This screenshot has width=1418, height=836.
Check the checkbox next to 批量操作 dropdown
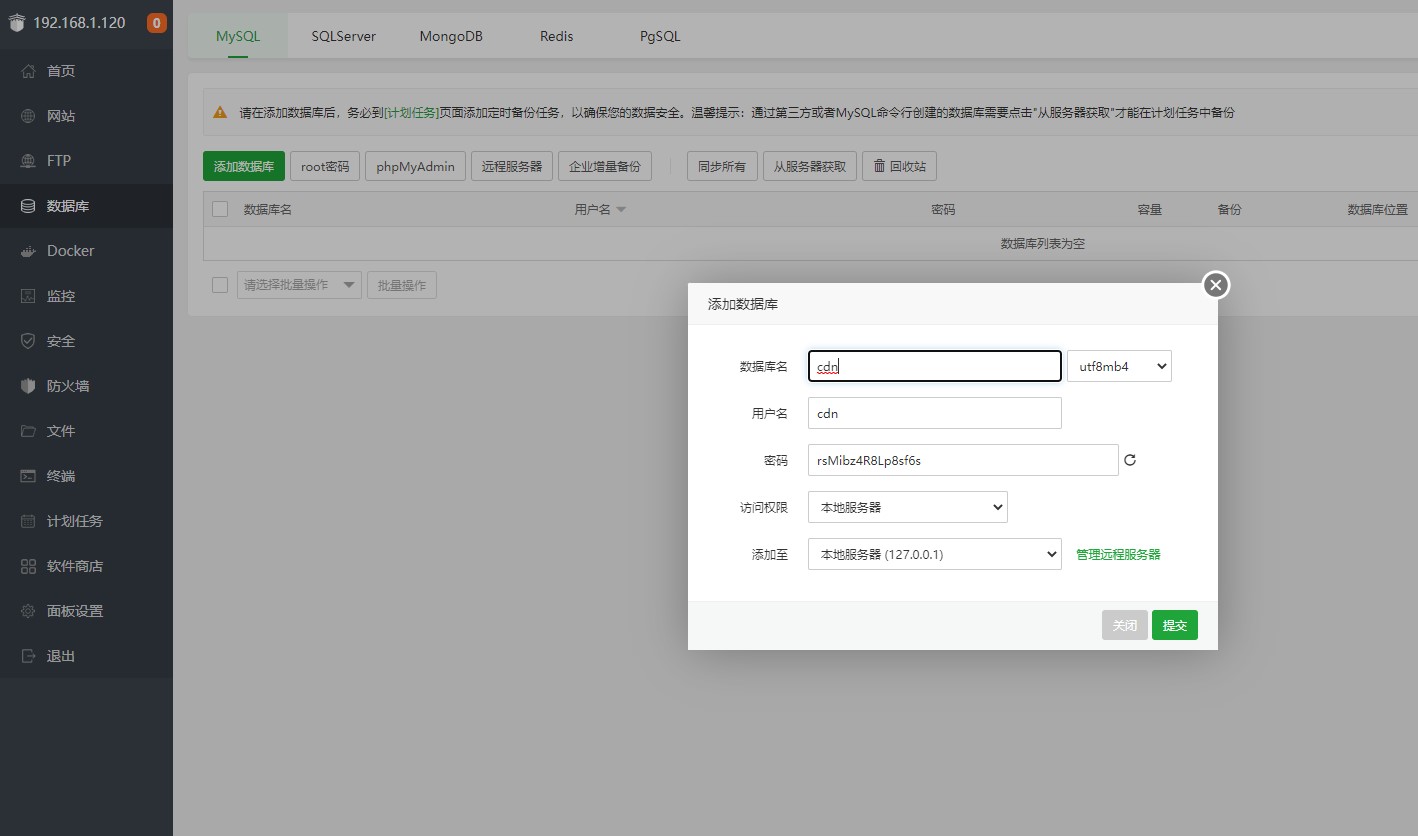[220, 284]
